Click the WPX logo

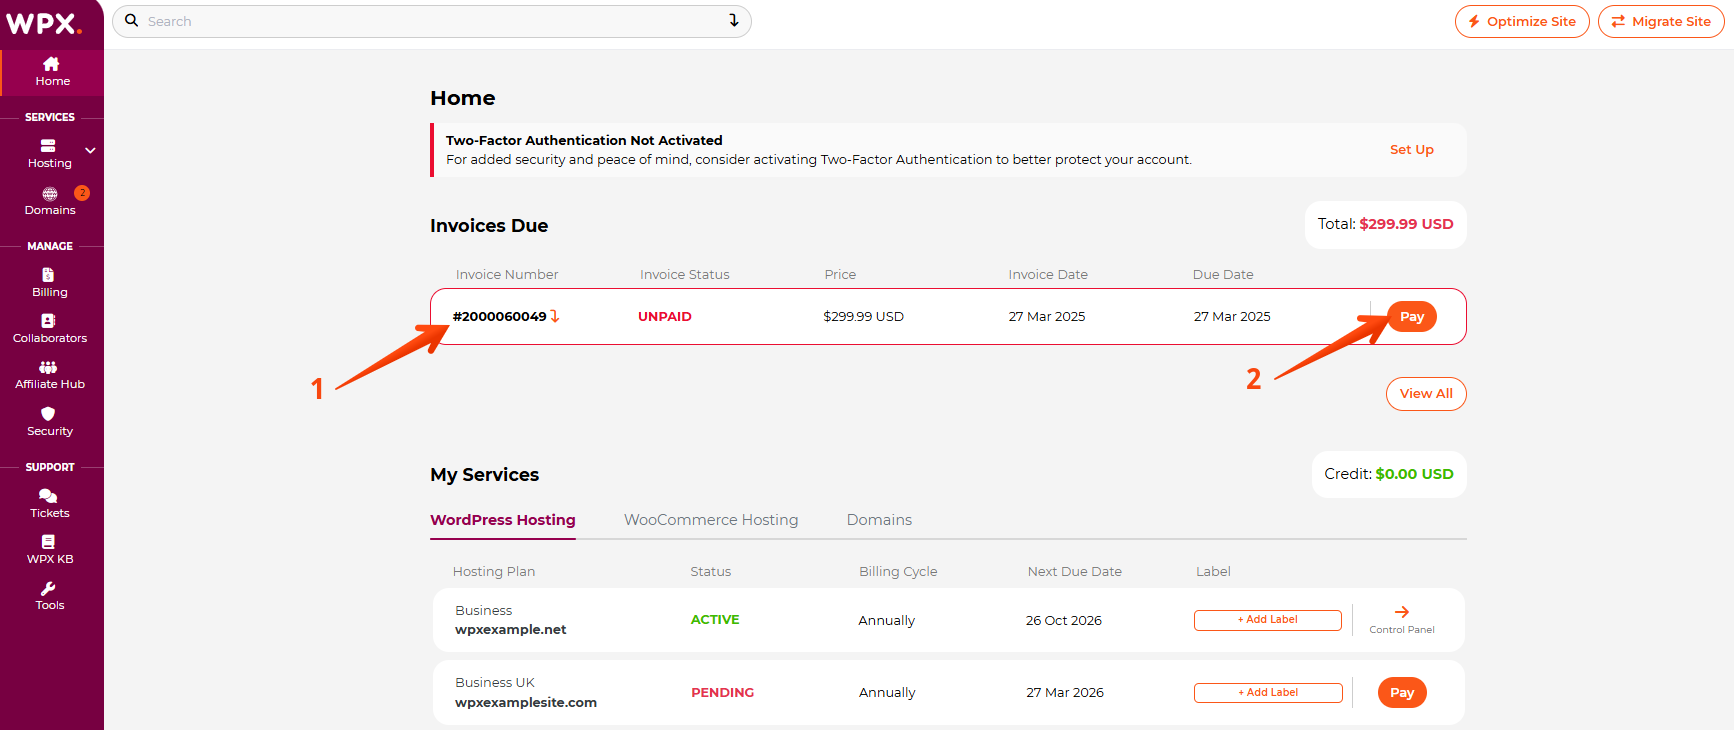44,23
